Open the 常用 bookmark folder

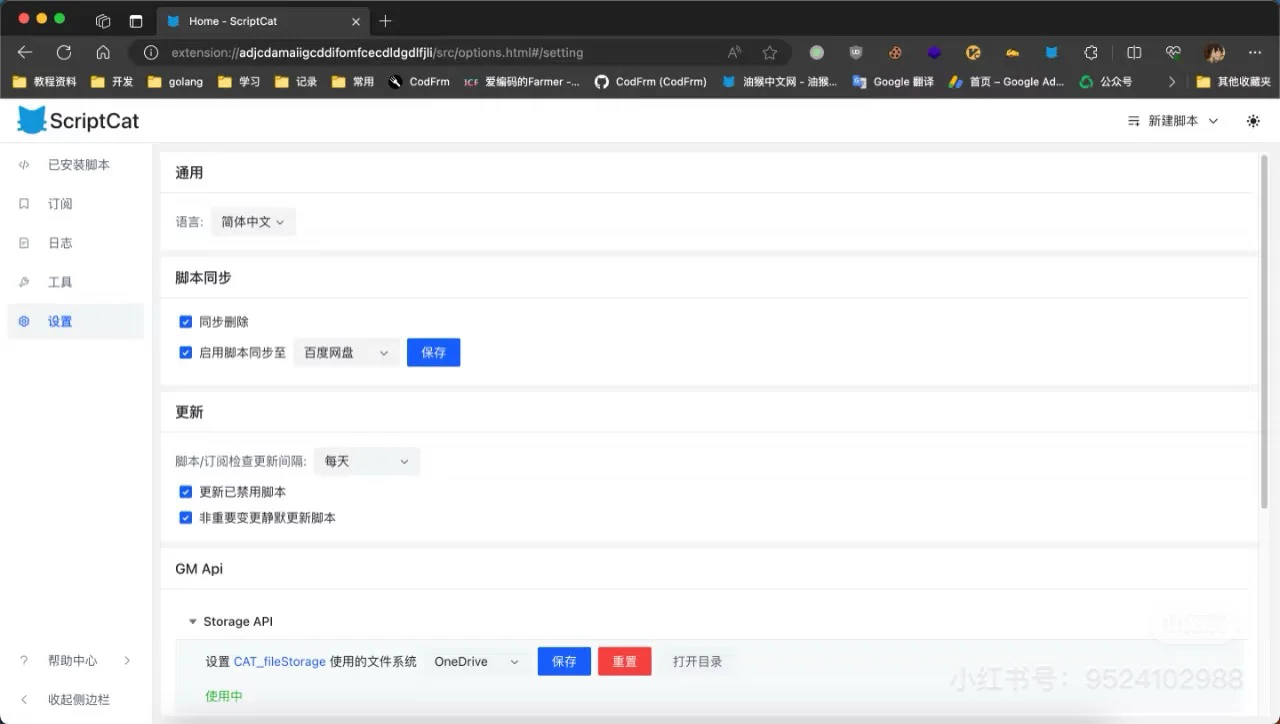coord(353,82)
